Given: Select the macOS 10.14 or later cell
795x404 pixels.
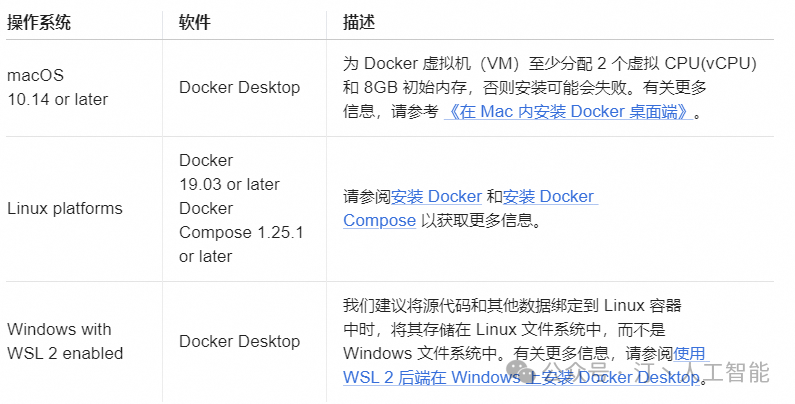Looking at the screenshot, I should (x=57, y=87).
